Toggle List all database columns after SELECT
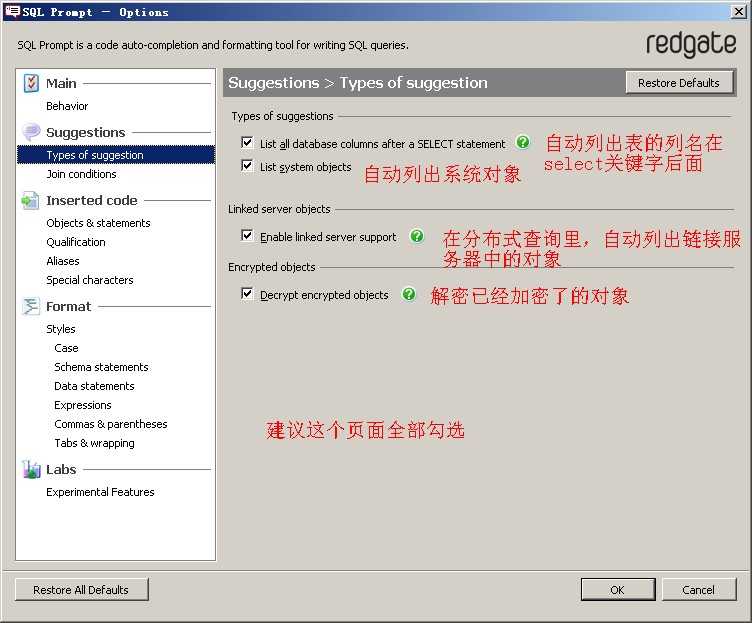 coord(247,142)
